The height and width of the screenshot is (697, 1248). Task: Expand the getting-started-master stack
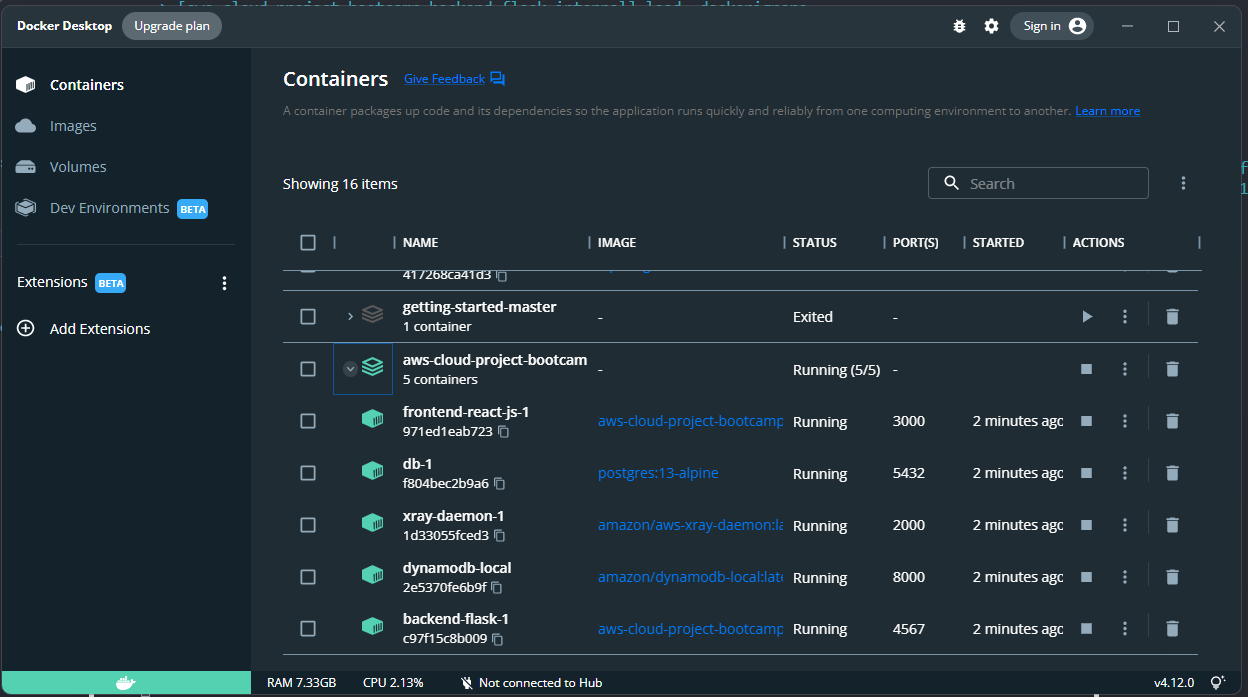coord(350,316)
